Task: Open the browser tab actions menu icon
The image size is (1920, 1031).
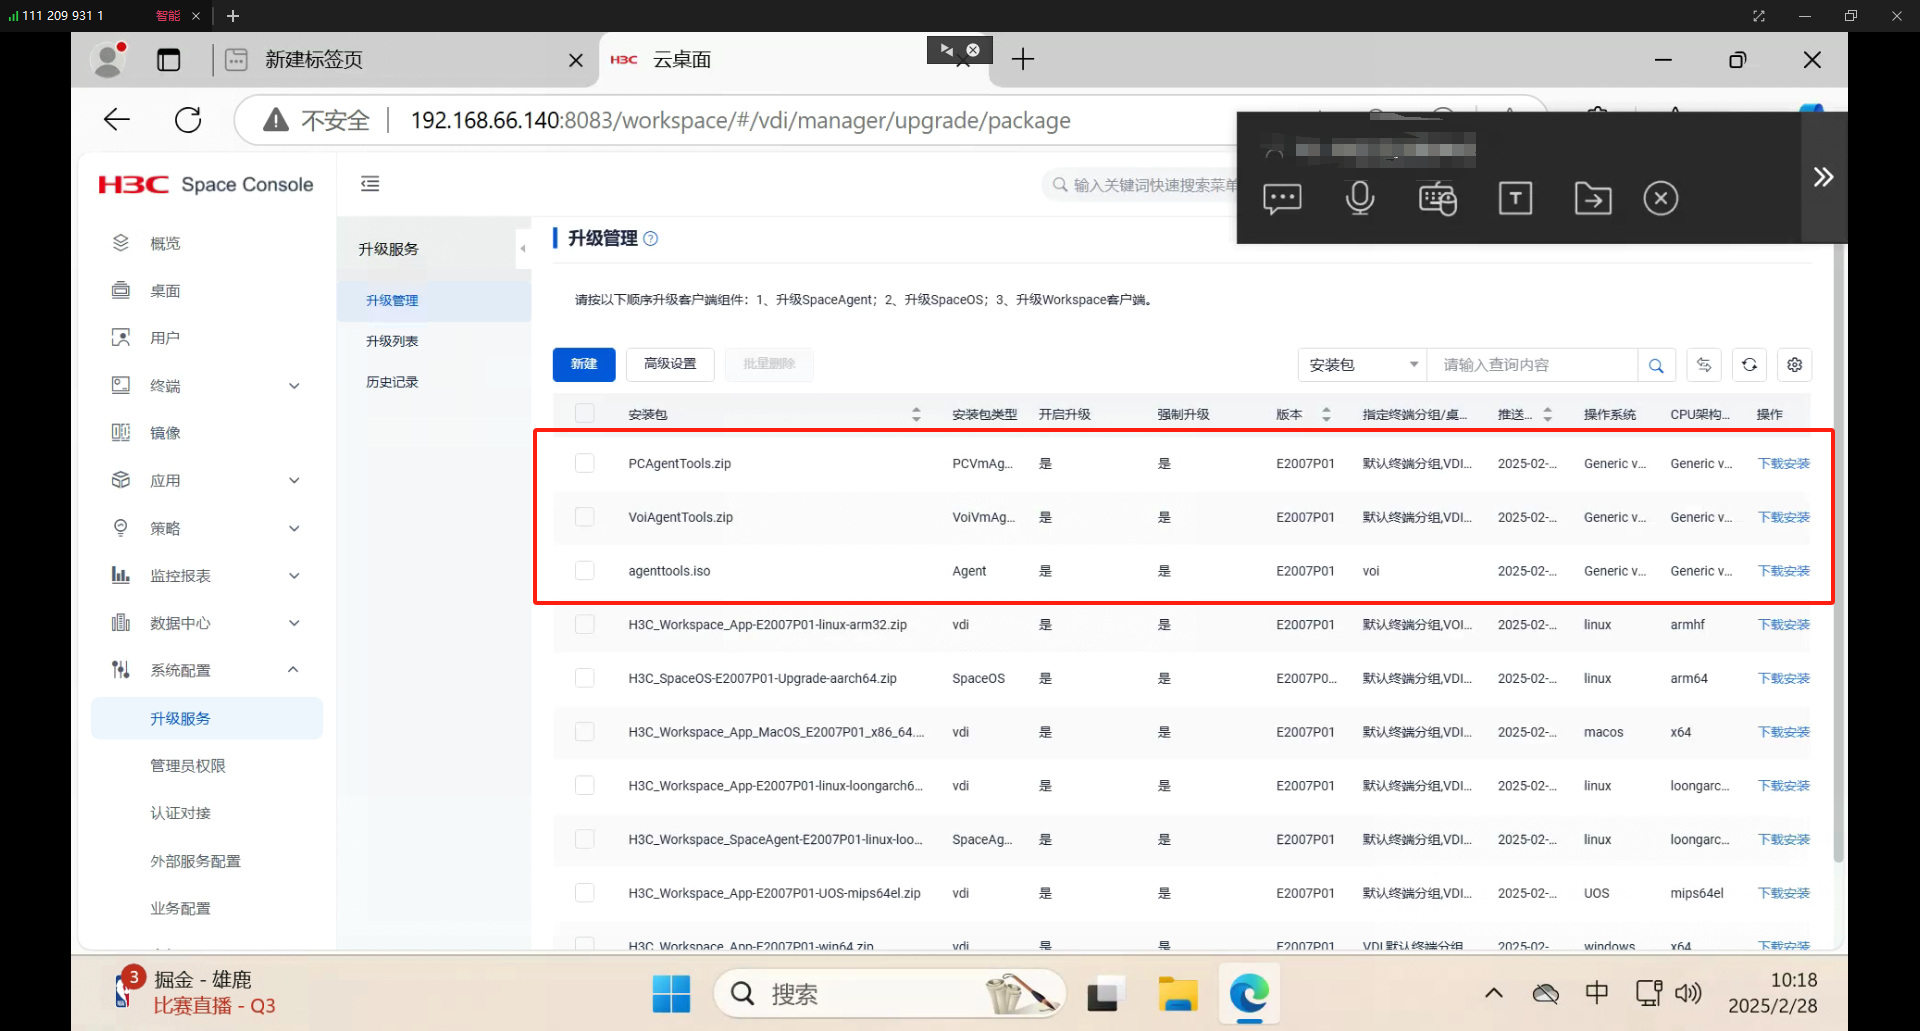Action: point(168,60)
